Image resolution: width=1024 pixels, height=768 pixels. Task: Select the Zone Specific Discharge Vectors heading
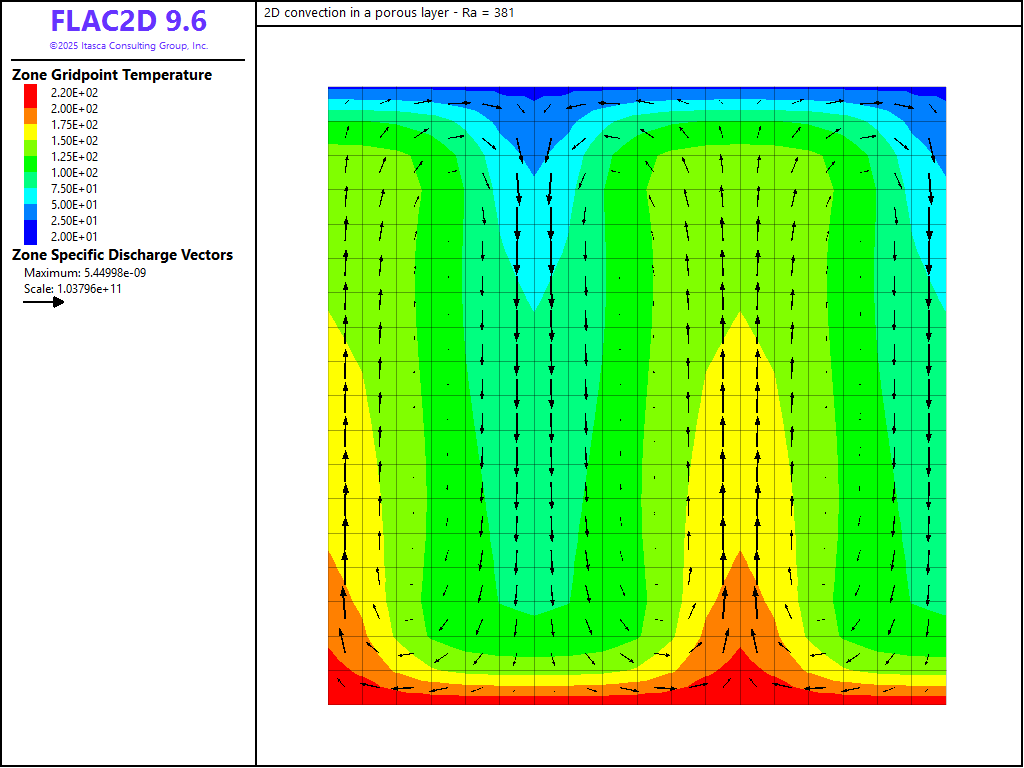pyautogui.click(x=122, y=255)
